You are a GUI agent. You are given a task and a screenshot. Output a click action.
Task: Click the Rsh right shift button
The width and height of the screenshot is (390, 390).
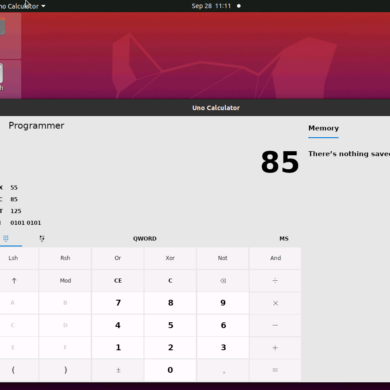(x=65, y=258)
